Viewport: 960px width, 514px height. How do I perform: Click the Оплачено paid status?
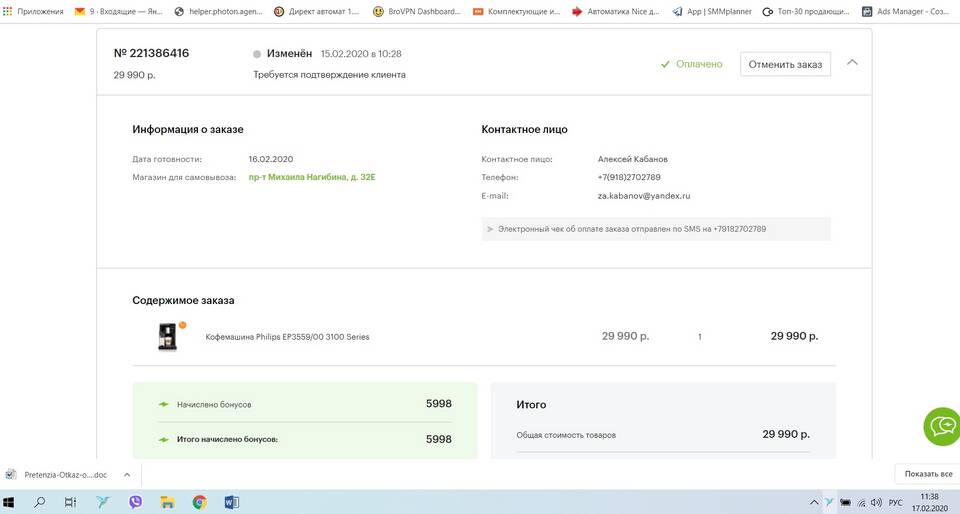point(692,64)
